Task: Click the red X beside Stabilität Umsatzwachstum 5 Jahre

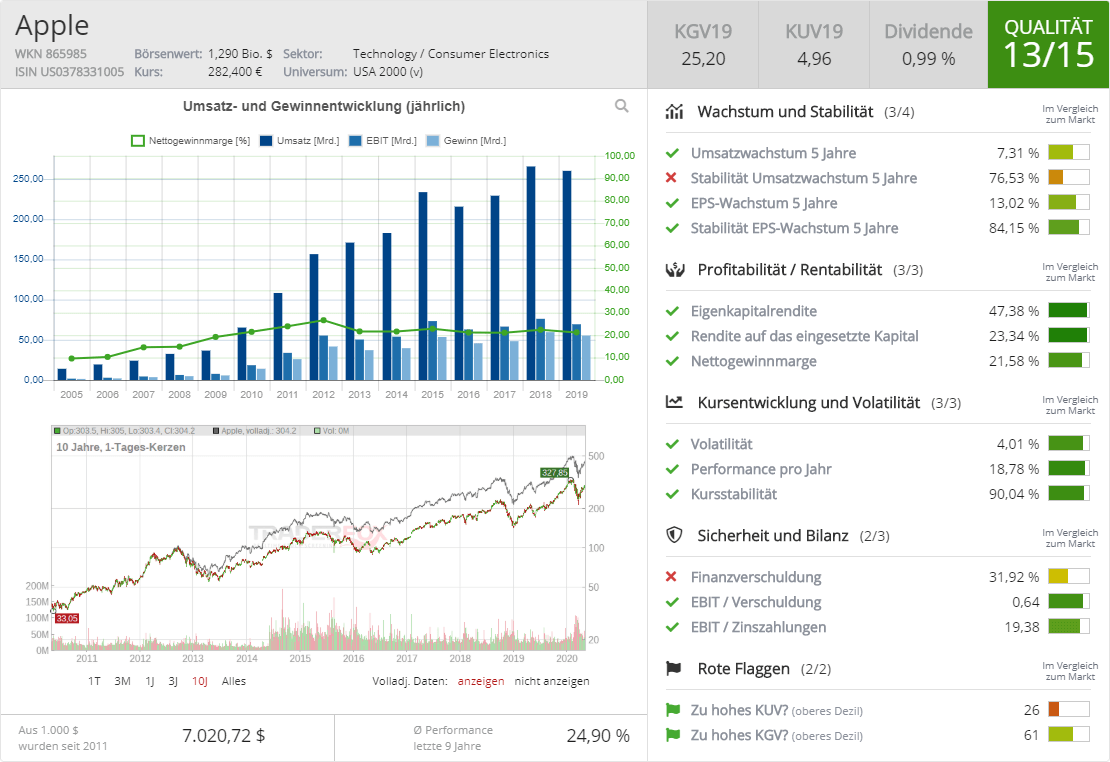Action: (672, 178)
